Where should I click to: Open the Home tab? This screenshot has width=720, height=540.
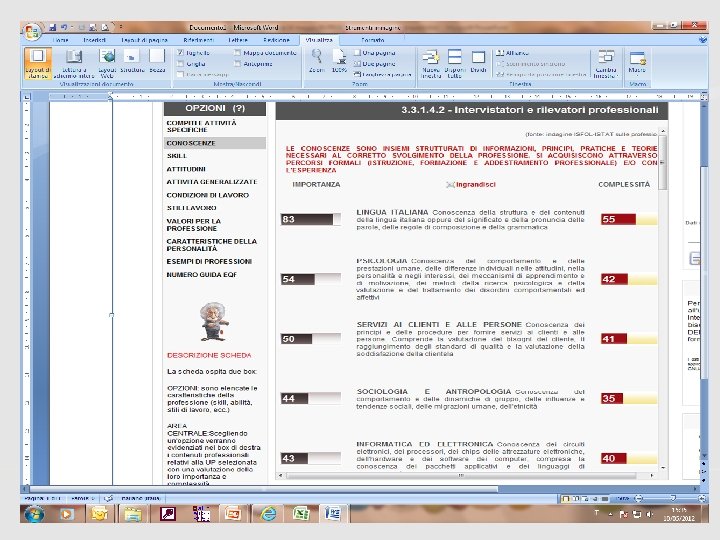(x=60, y=40)
